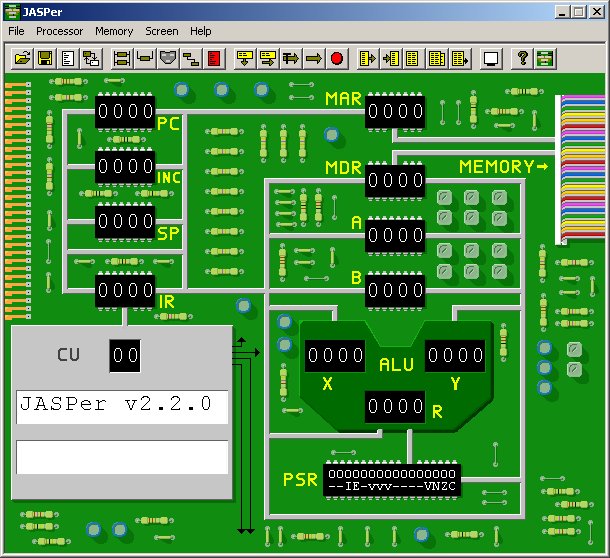Click the JASPer title bar icon
Viewport: 610px width, 558px height.
click(12, 12)
